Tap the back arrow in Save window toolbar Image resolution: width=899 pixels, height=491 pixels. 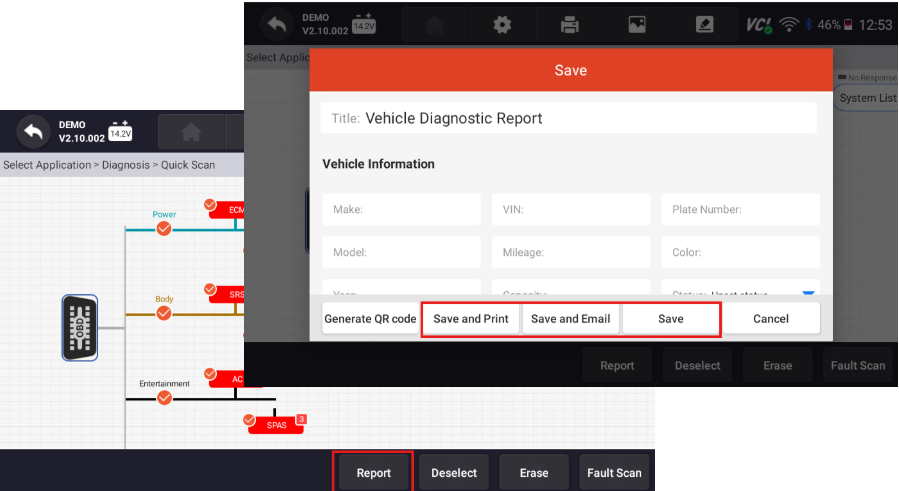click(x=277, y=25)
